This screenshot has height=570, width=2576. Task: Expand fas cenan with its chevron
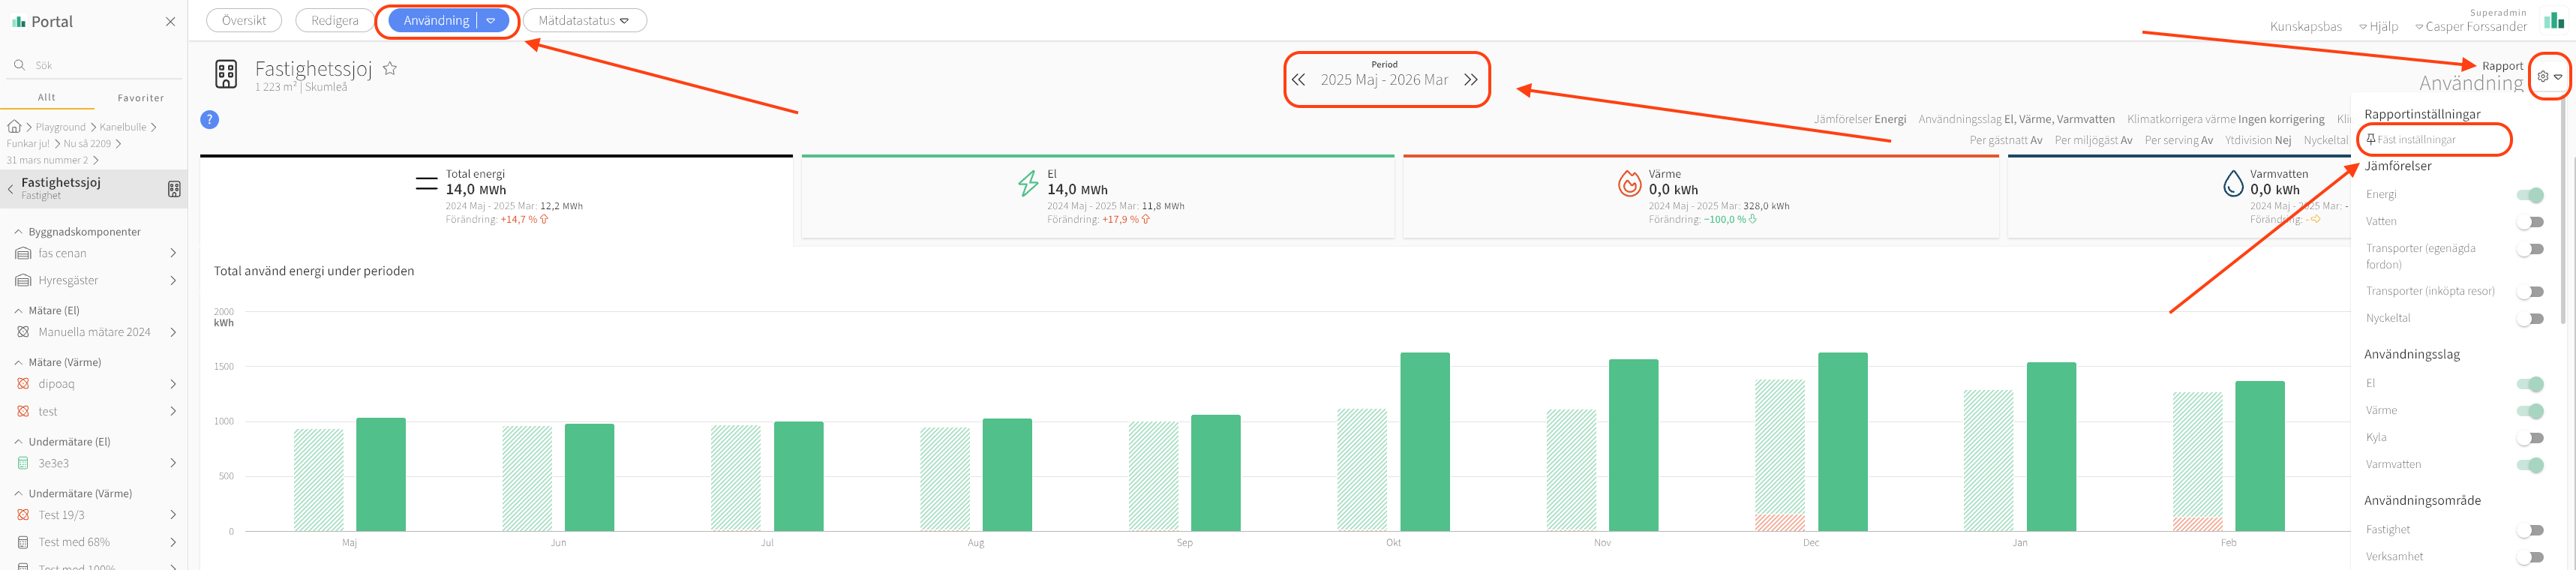tap(173, 254)
